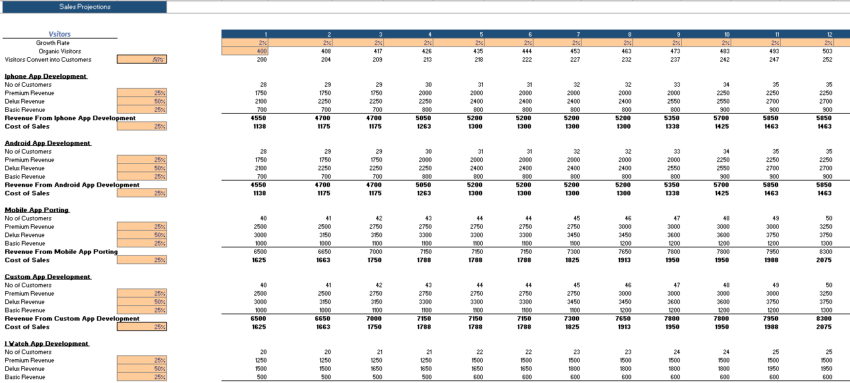Edit the 50% visitors conversion input cell
The width and height of the screenshot is (850, 383).
(x=141, y=60)
